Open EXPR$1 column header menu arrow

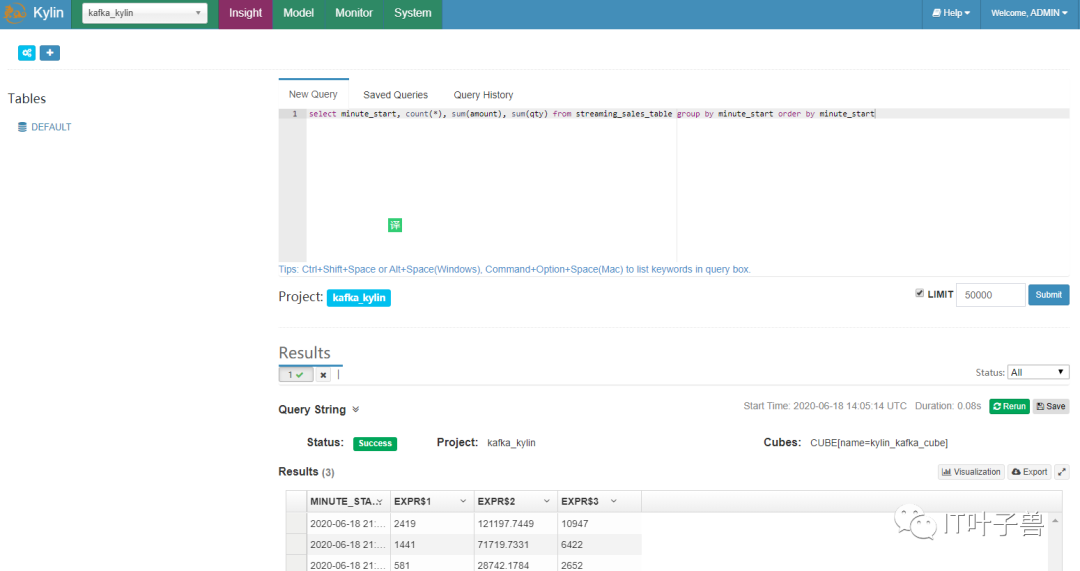coord(463,501)
